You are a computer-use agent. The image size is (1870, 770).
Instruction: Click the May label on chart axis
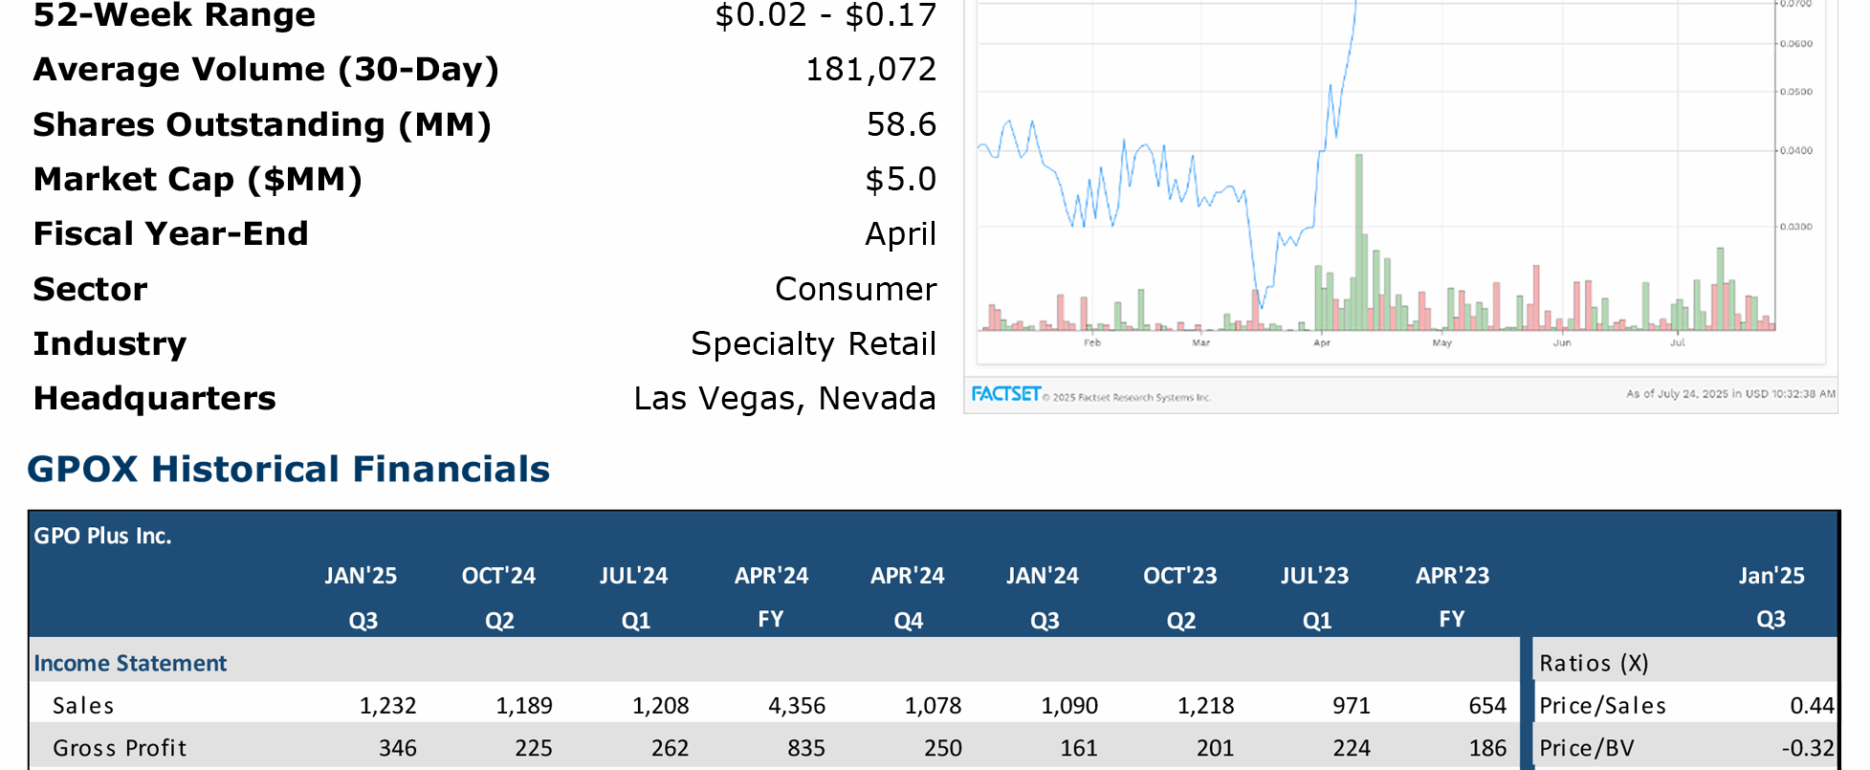(1441, 343)
